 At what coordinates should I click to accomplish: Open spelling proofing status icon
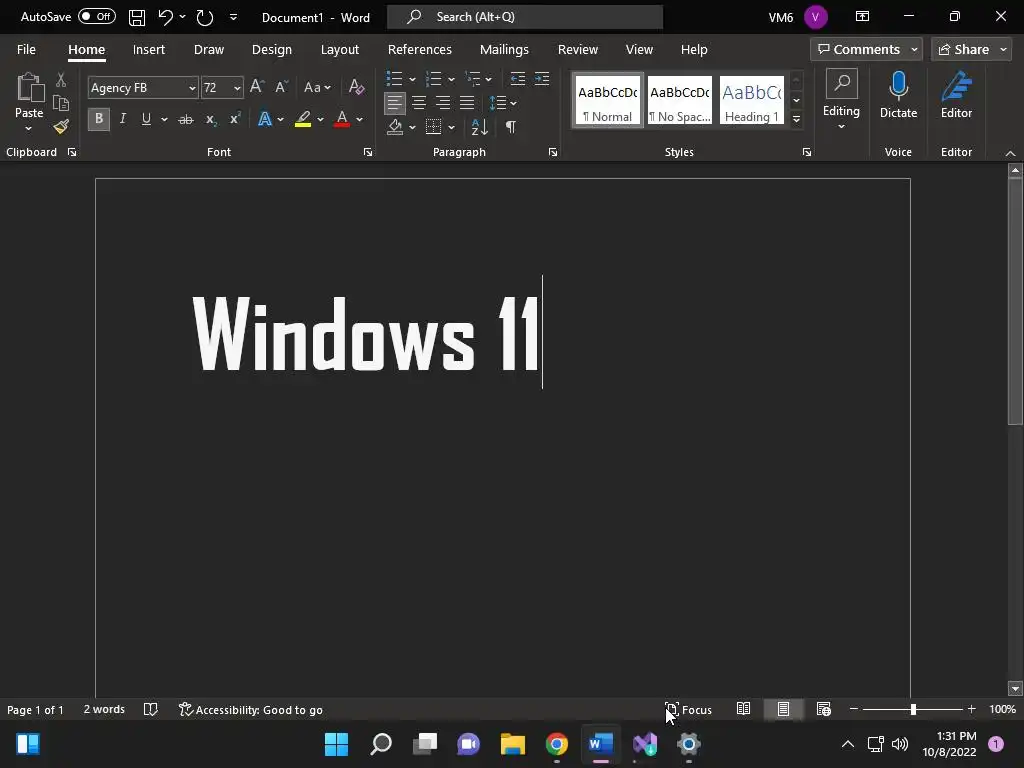(x=150, y=709)
